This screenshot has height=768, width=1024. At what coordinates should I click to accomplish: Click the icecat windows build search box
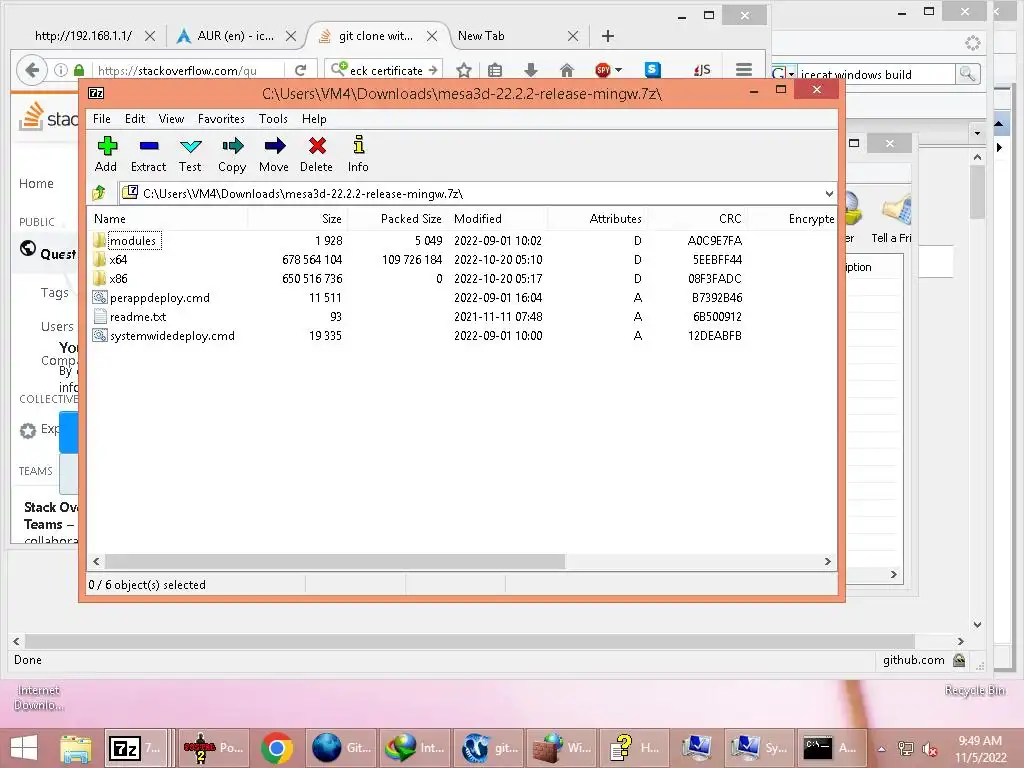[x=876, y=74]
